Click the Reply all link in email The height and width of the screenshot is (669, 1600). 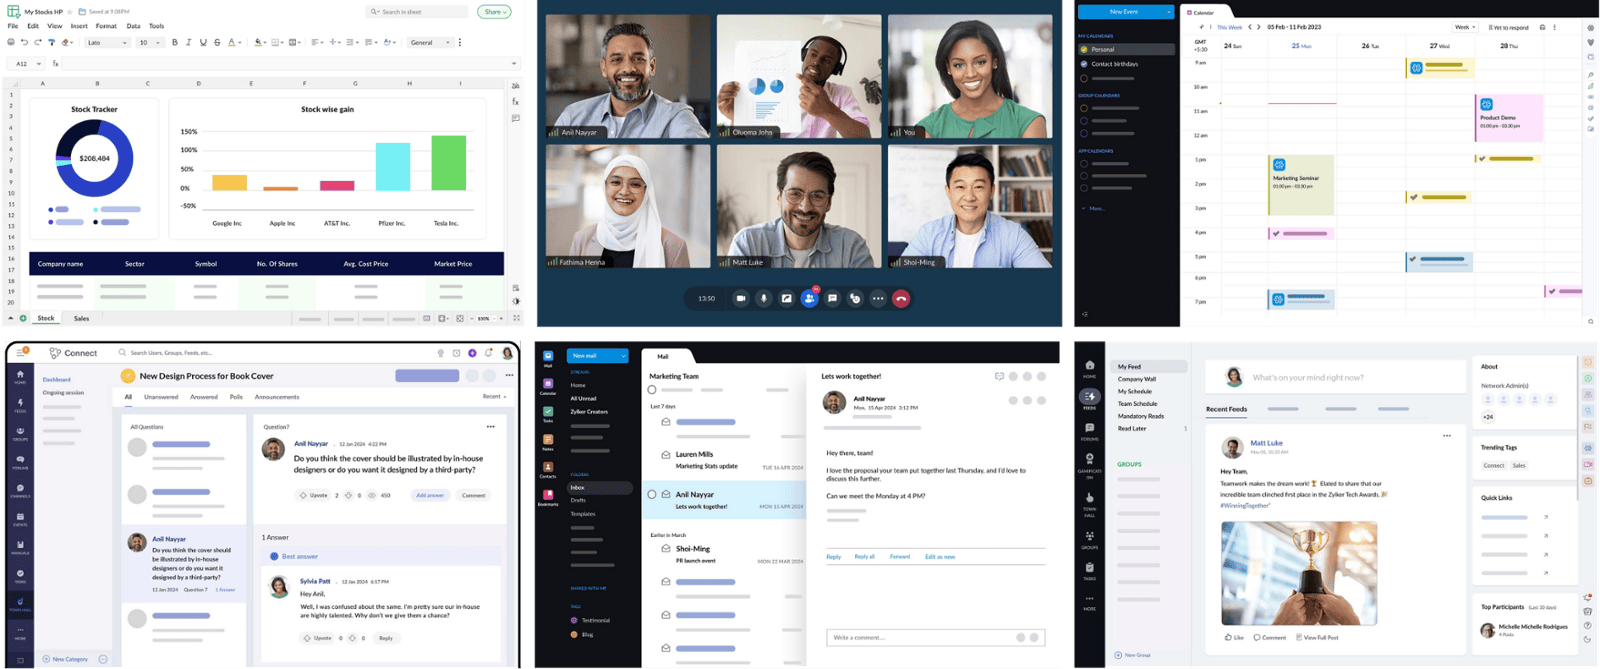point(864,557)
